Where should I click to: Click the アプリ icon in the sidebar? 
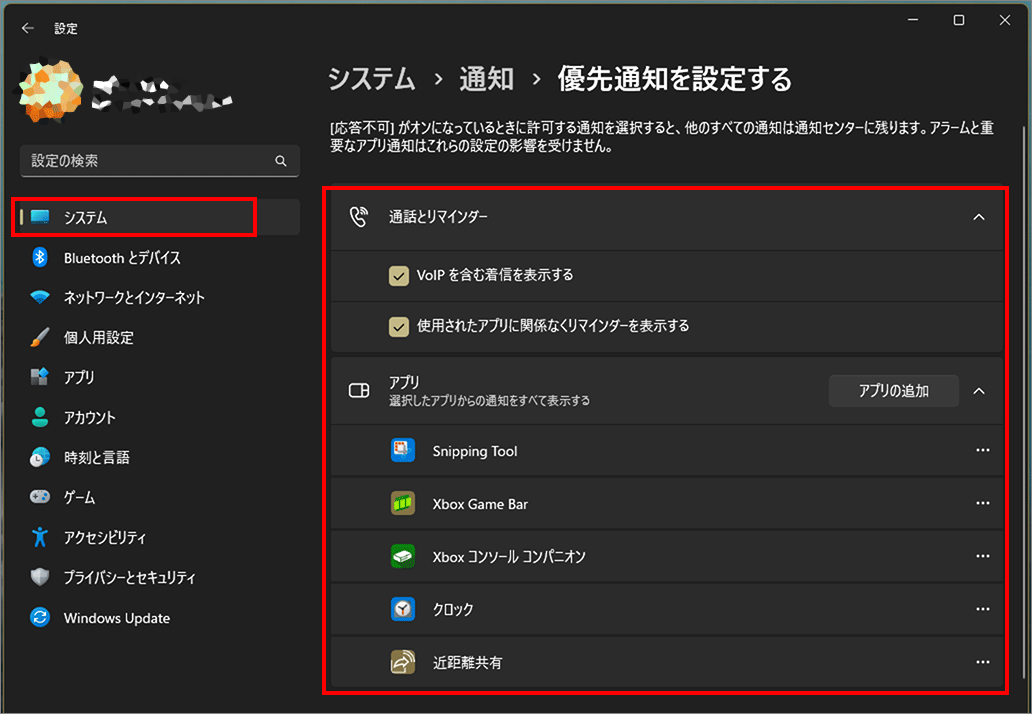tap(40, 377)
